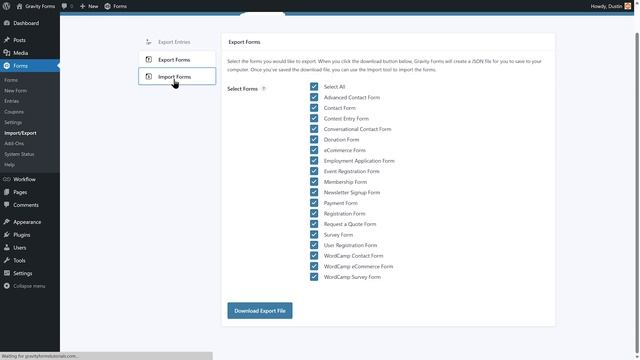Open the Add-Ons submenu item
The image size is (640, 360).
click(x=14, y=143)
